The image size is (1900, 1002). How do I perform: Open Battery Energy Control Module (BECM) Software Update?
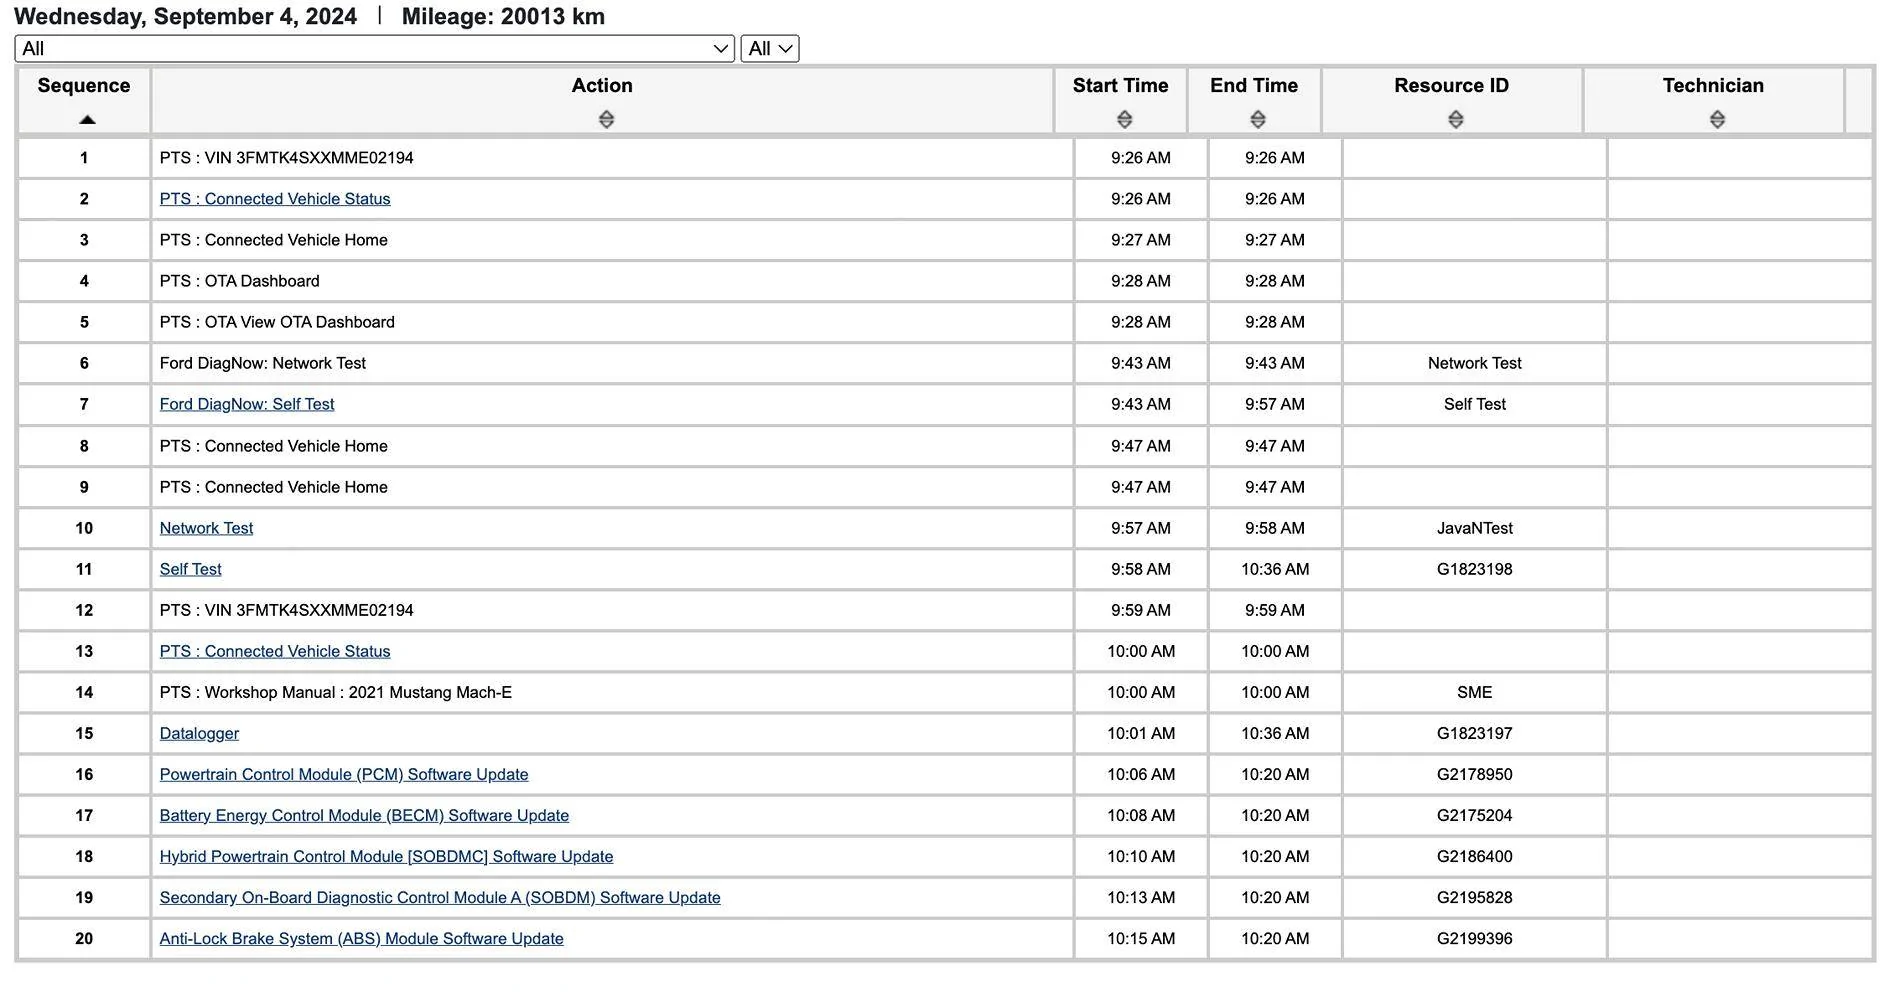click(x=364, y=815)
